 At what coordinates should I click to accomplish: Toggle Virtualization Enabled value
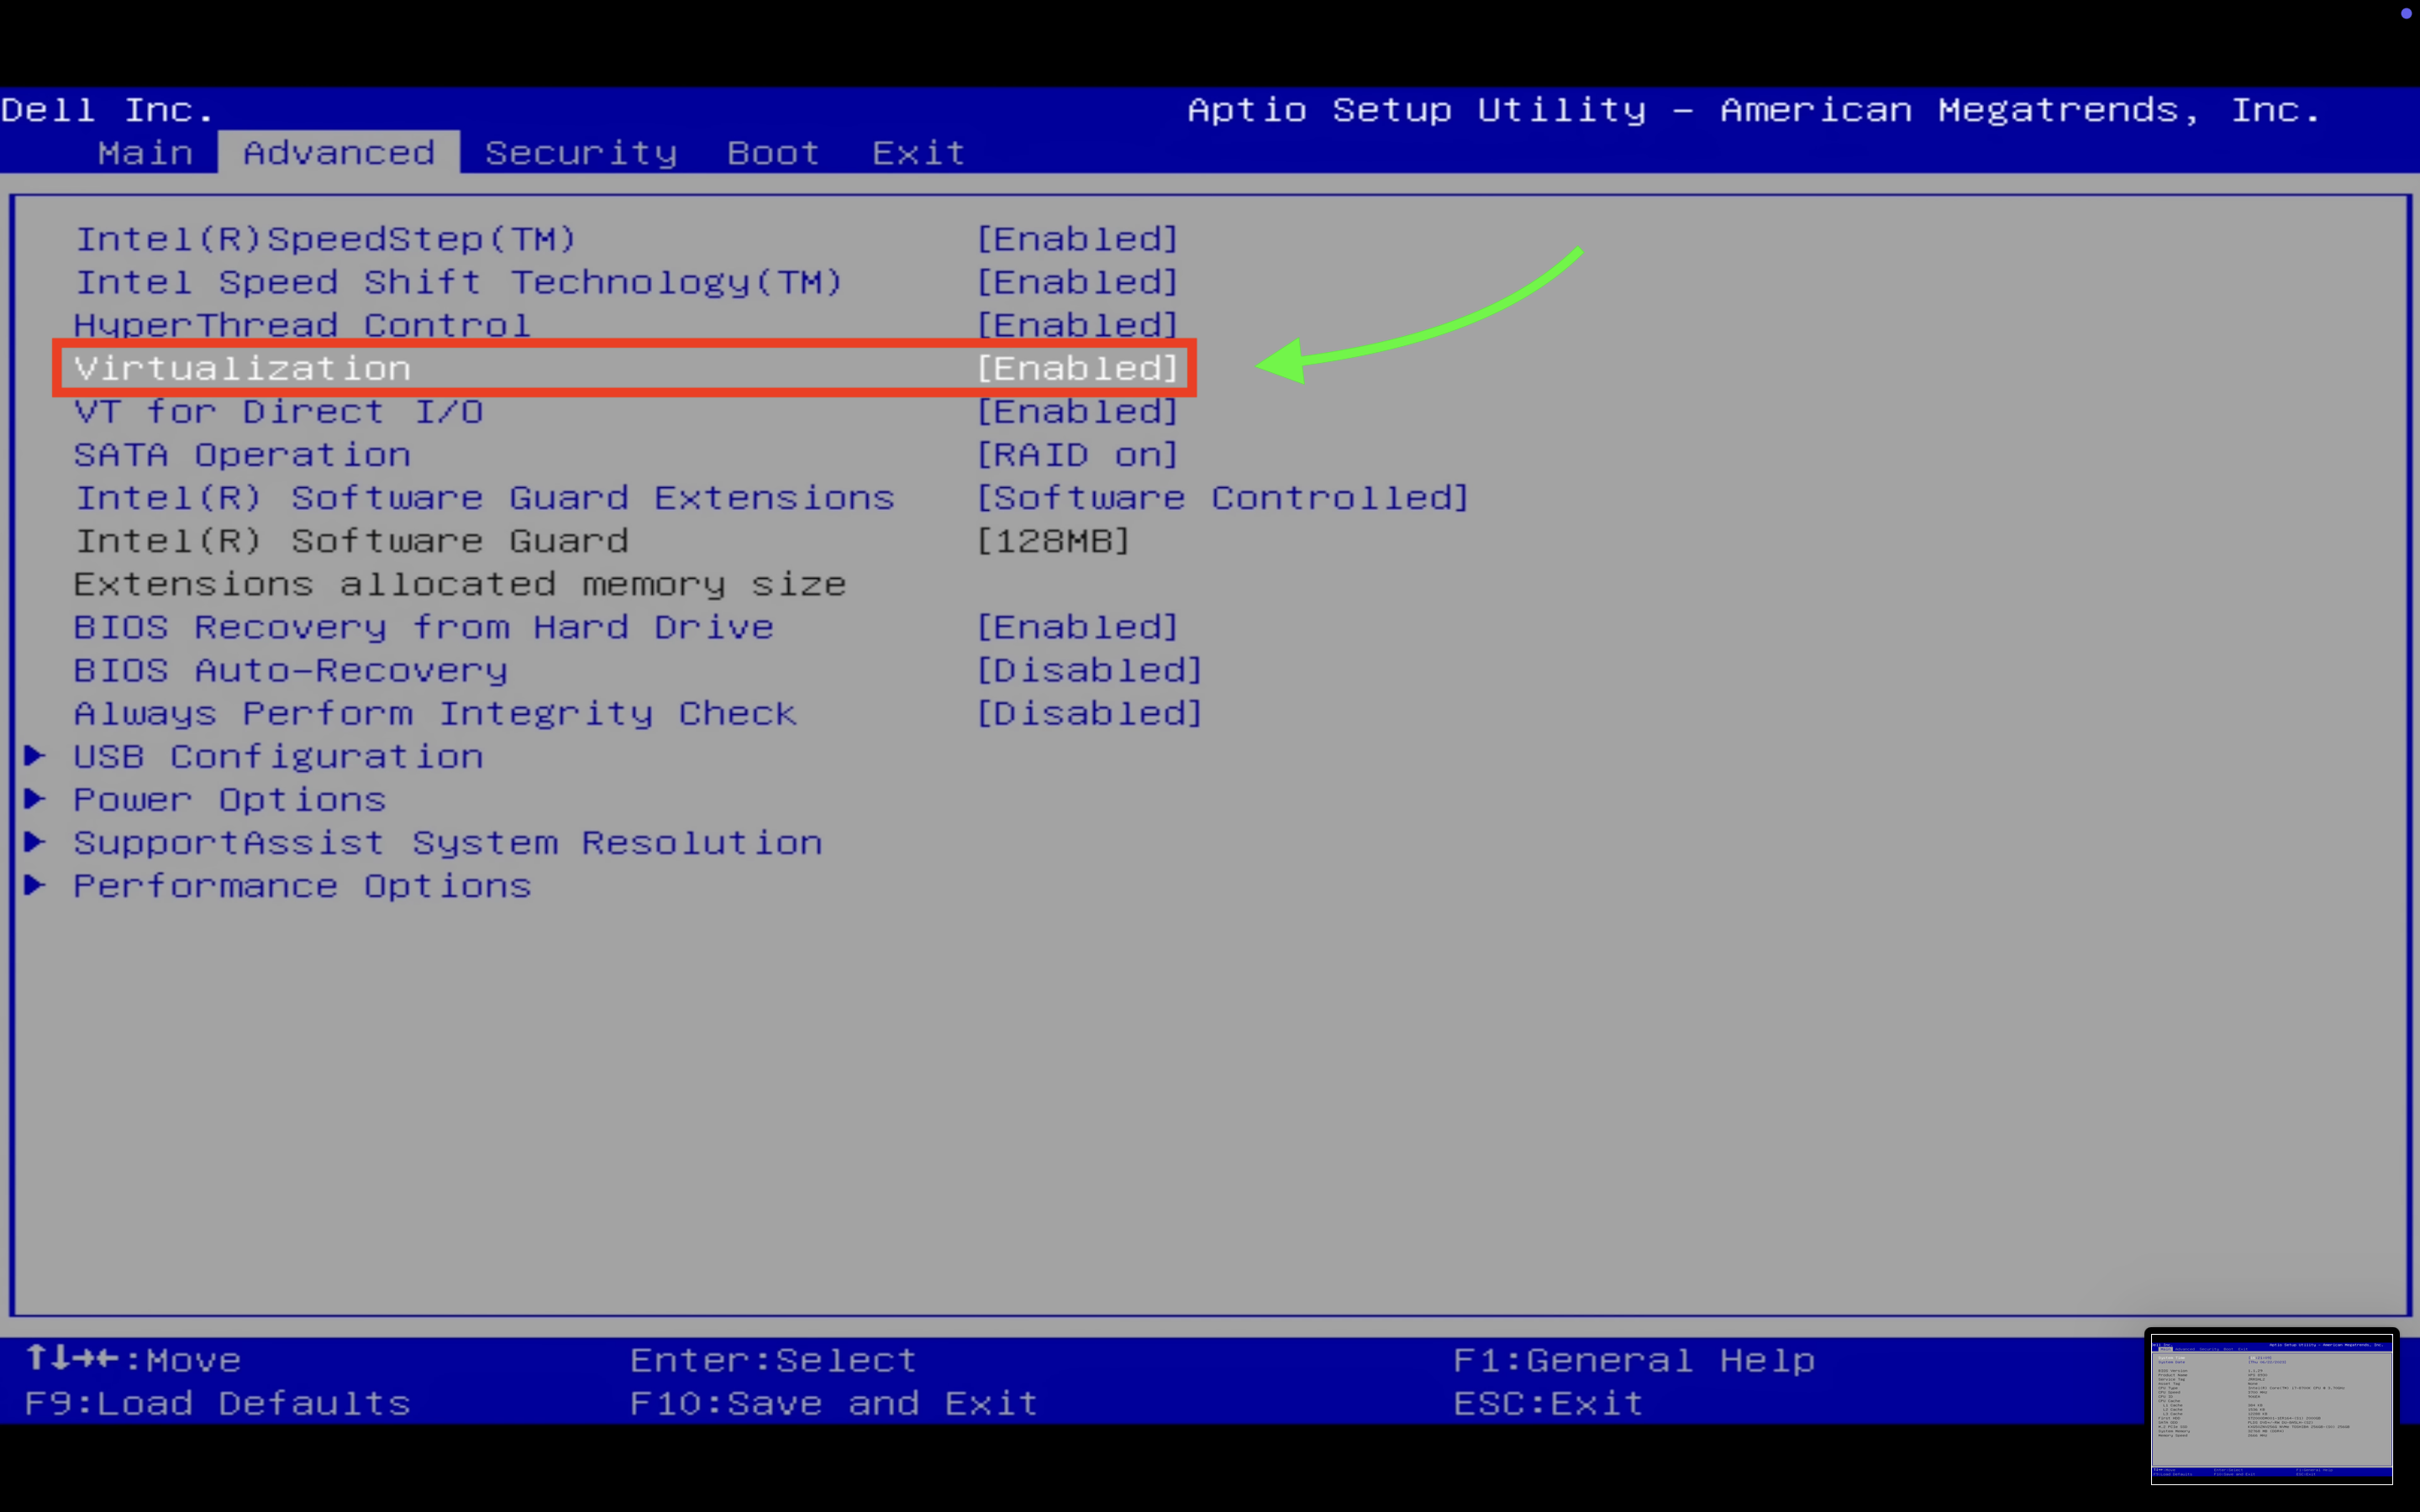pos(1077,369)
